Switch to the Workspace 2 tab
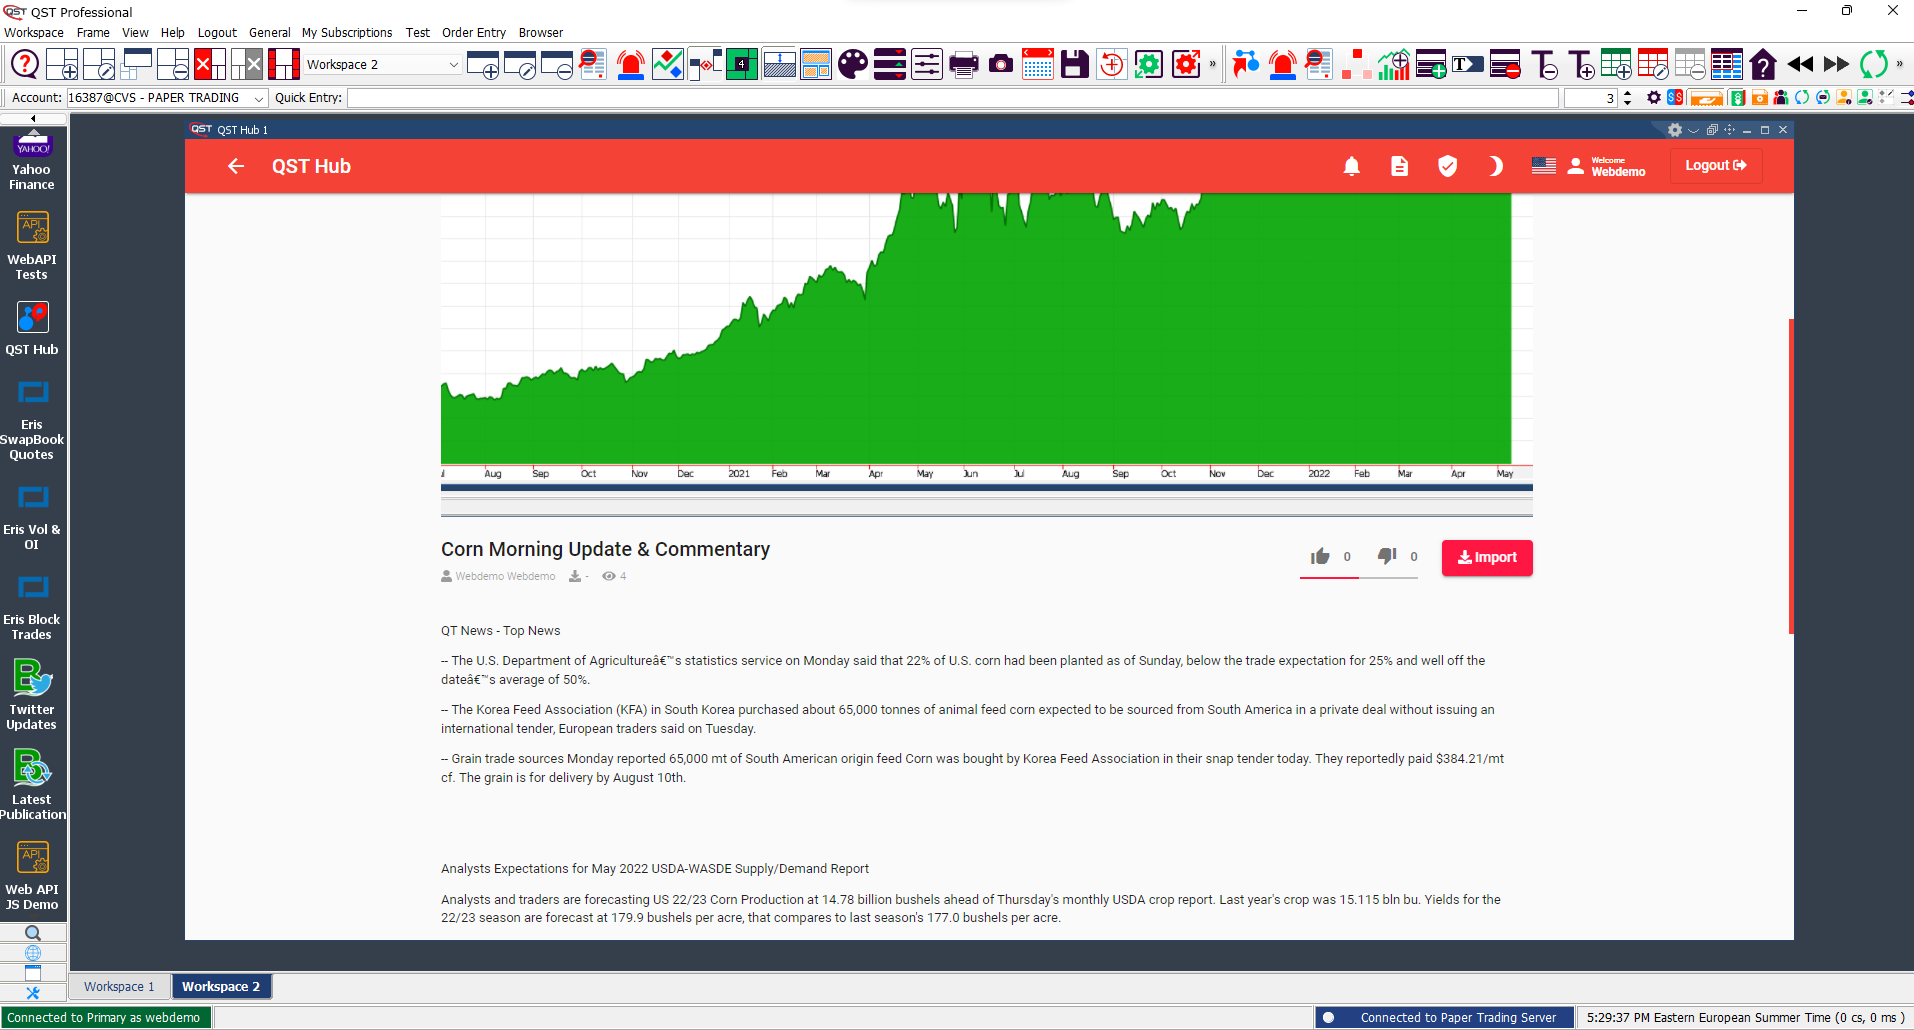The width and height of the screenshot is (1914, 1030). tap(221, 987)
